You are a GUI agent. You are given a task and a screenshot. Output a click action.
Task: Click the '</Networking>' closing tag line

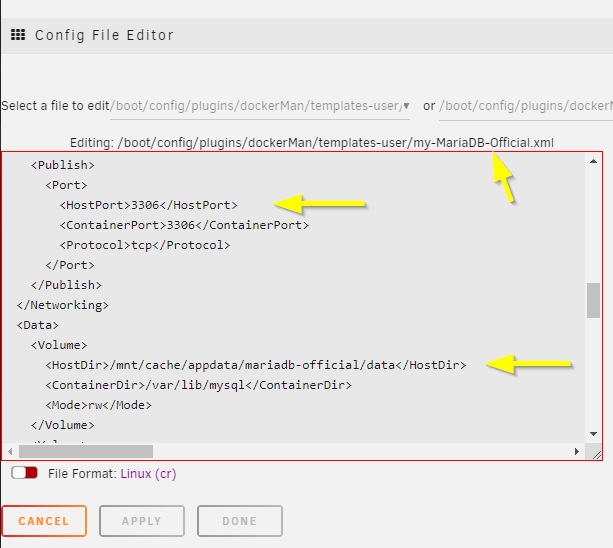click(63, 305)
